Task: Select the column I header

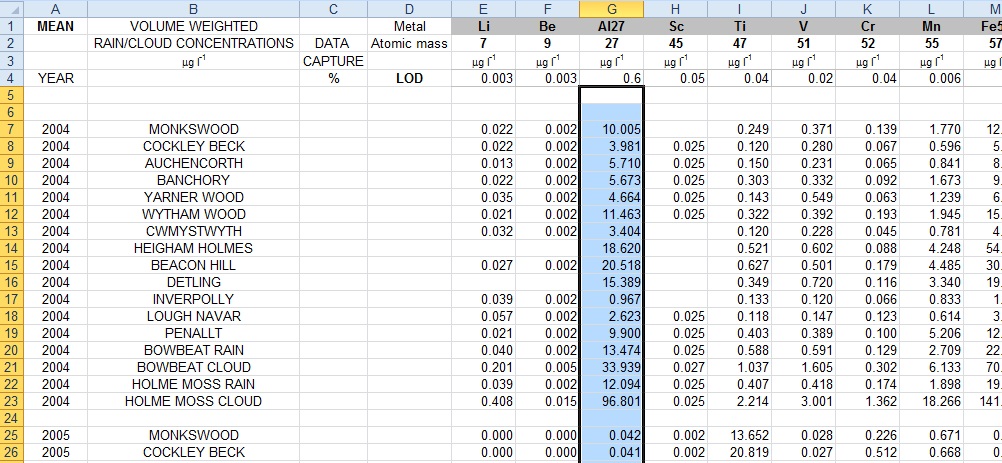Action: point(739,8)
